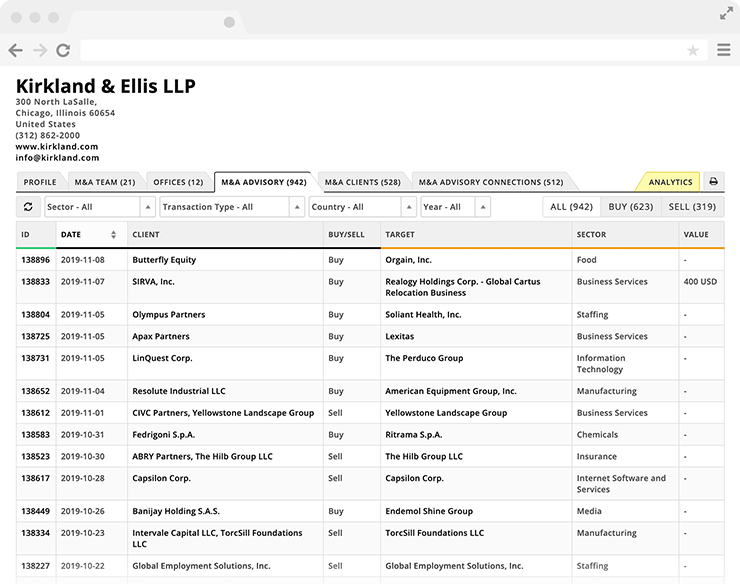Open target TorcSill Foundations LLC
This screenshot has width=740, height=584.
coord(434,533)
